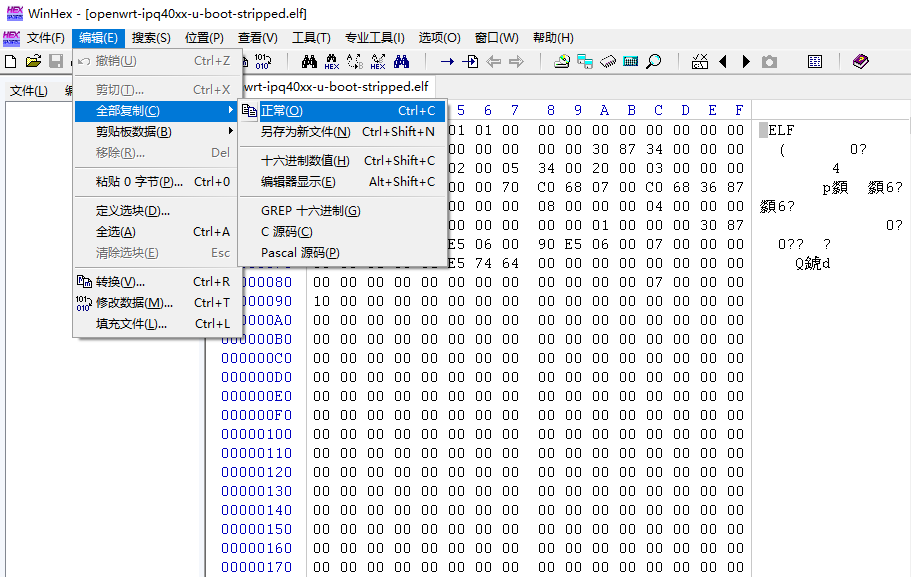Click the ELF text in the ASCII column
This screenshot has width=911, height=577.
click(x=781, y=130)
